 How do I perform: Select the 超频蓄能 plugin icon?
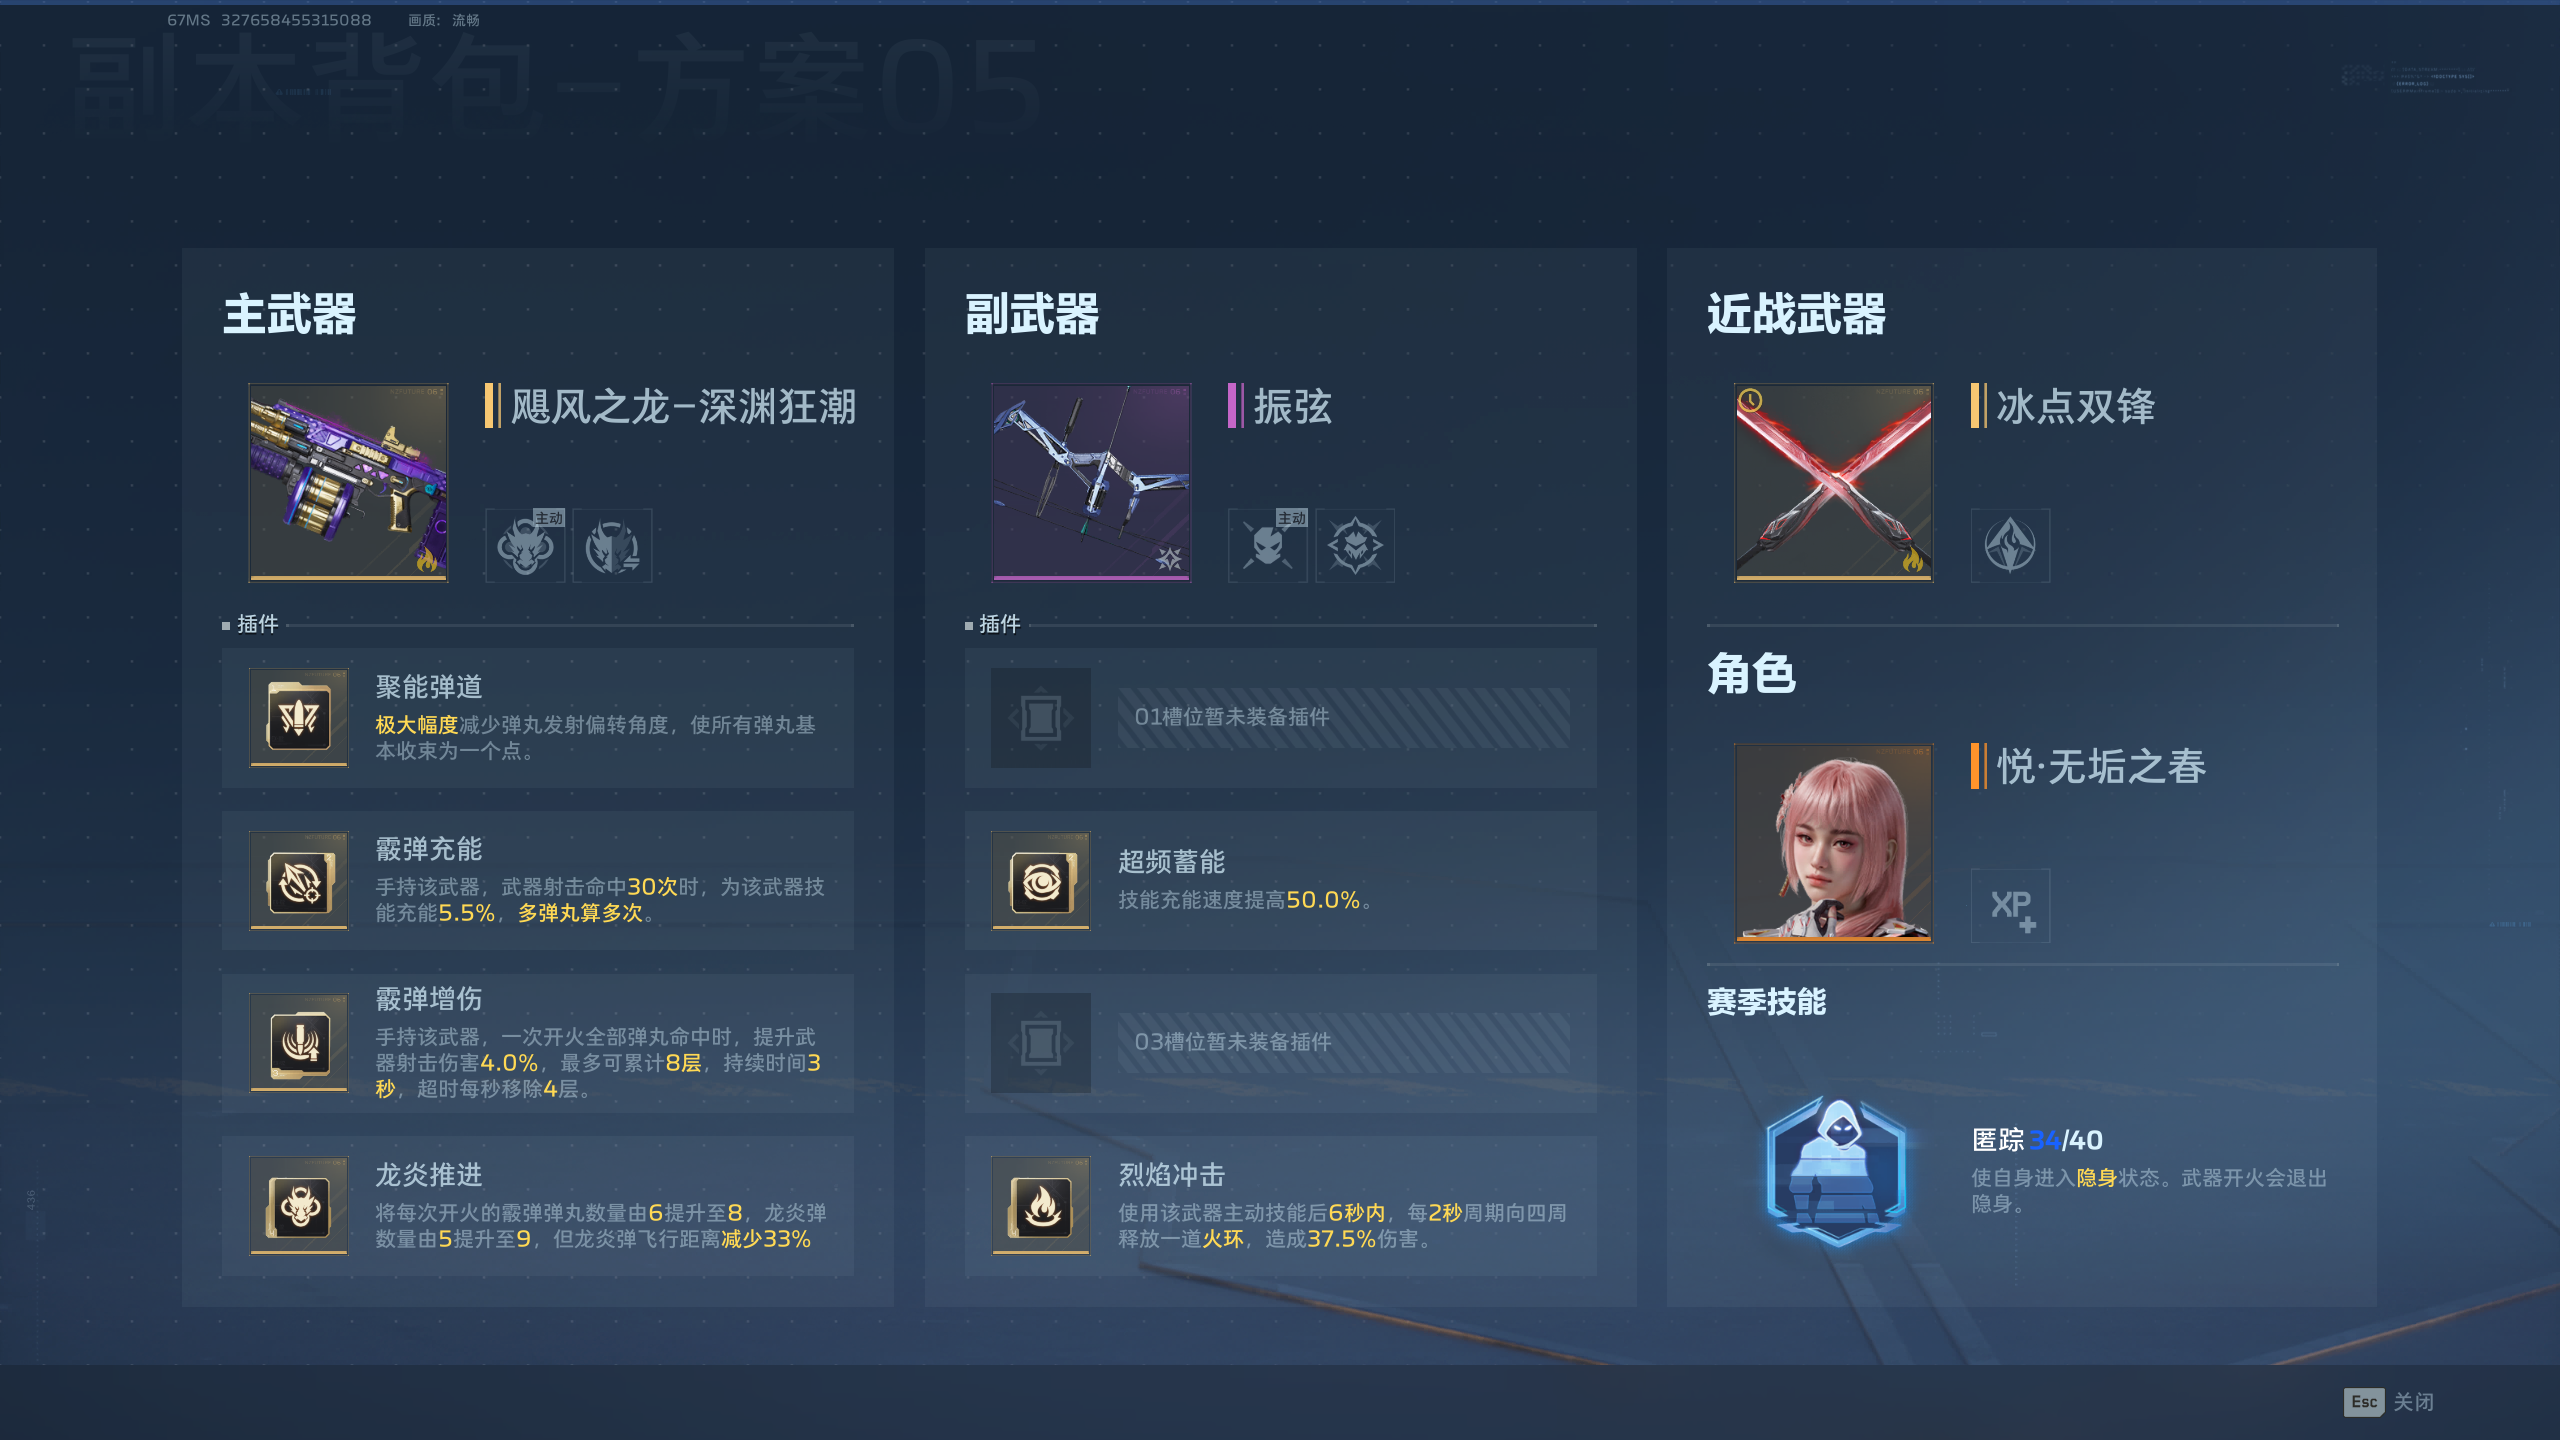coord(1041,880)
